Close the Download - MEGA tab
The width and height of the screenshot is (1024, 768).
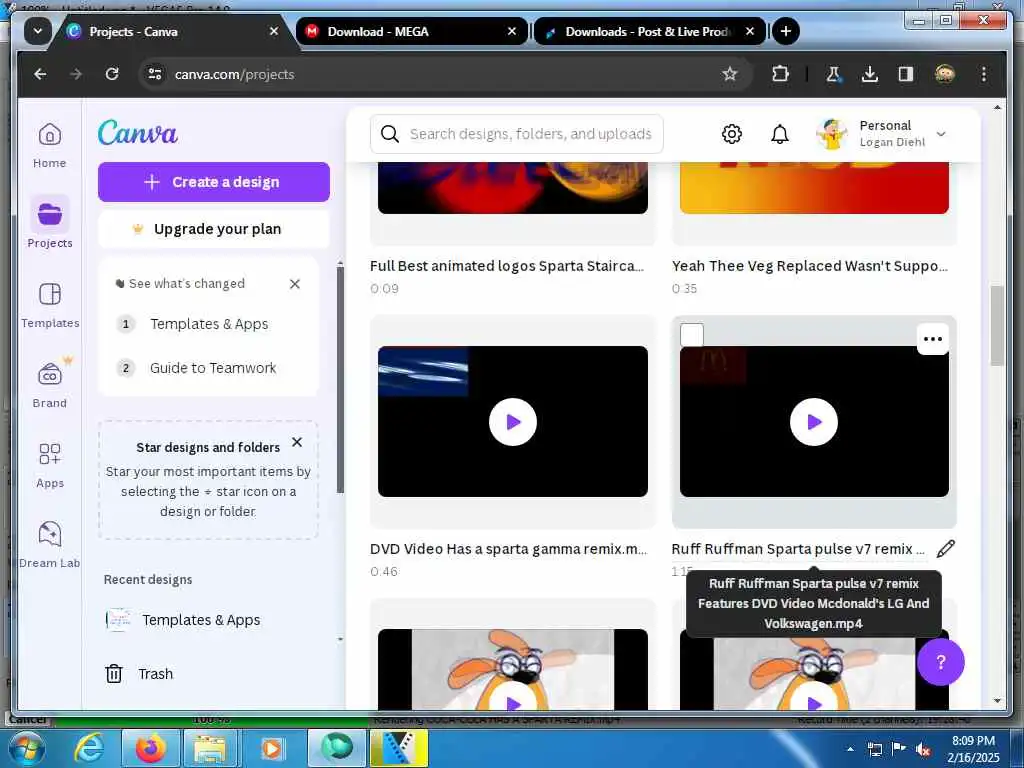(x=512, y=31)
